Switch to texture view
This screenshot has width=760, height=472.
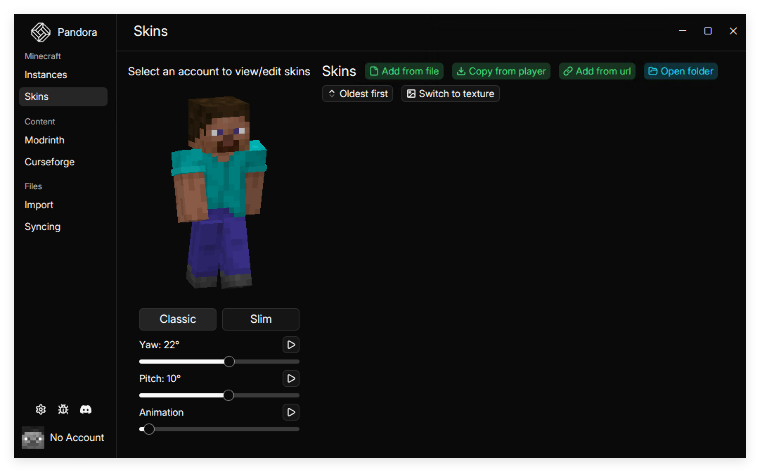tap(450, 94)
